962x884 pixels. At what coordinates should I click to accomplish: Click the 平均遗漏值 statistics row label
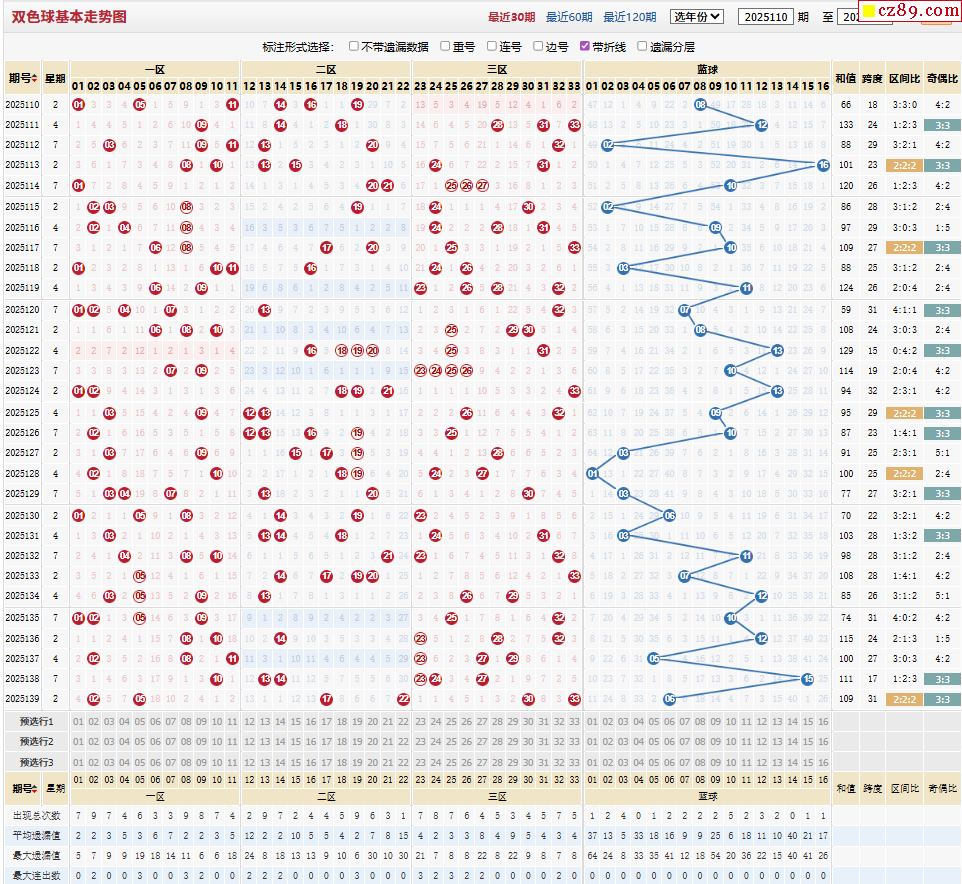(x=36, y=836)
